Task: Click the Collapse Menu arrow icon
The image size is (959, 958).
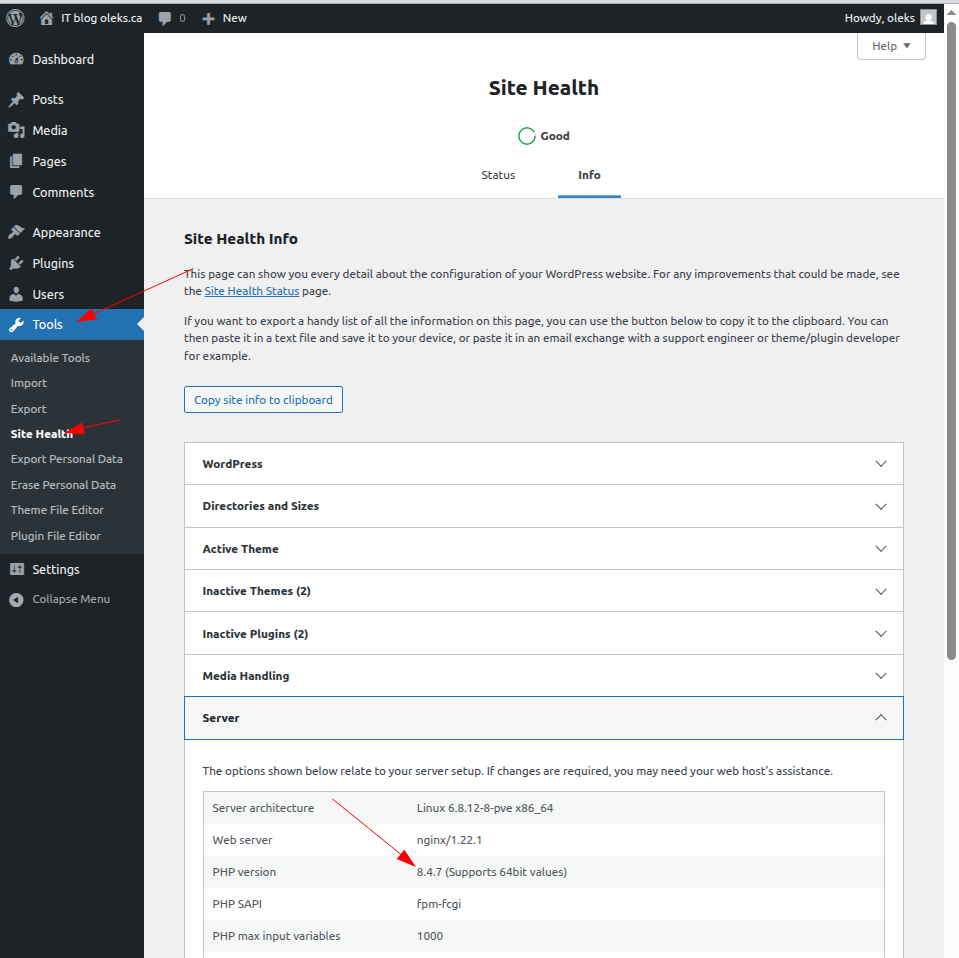Action: 17,600
